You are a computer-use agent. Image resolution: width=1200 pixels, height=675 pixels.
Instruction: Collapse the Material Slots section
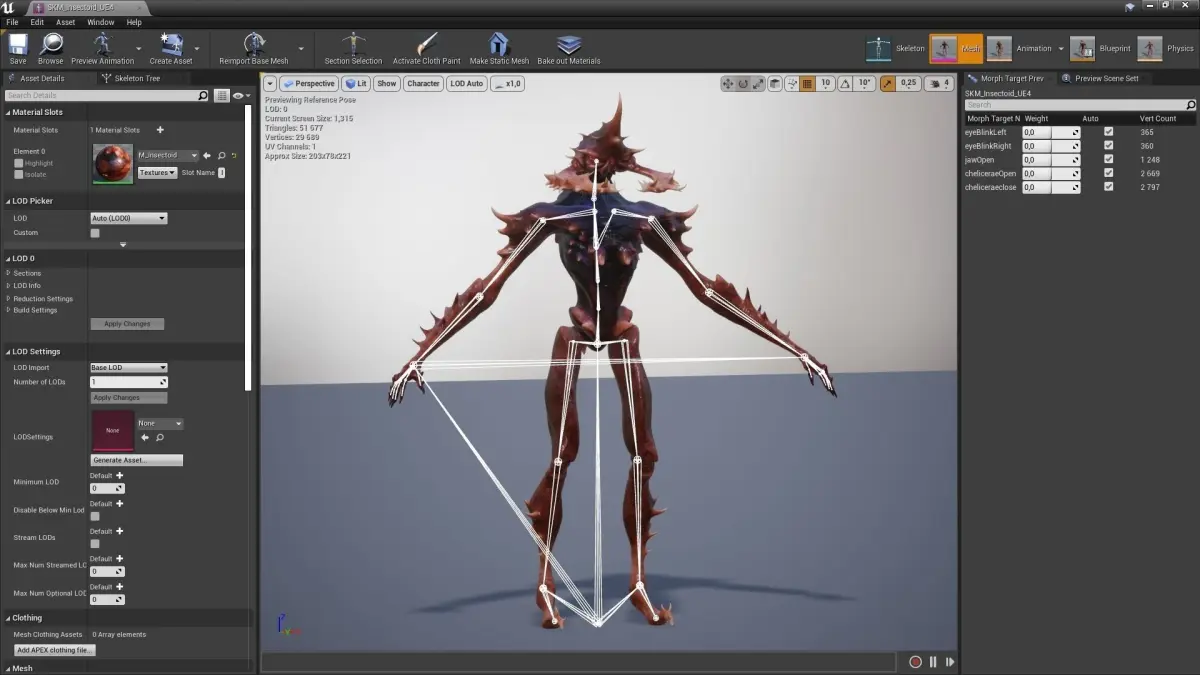pyautogui.click(x=8, y=112)
